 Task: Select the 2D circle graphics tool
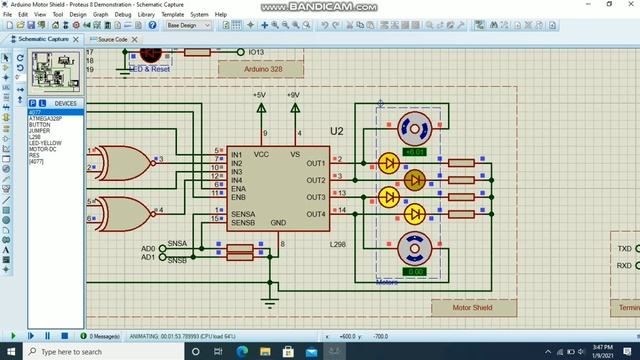pos(6,220)
